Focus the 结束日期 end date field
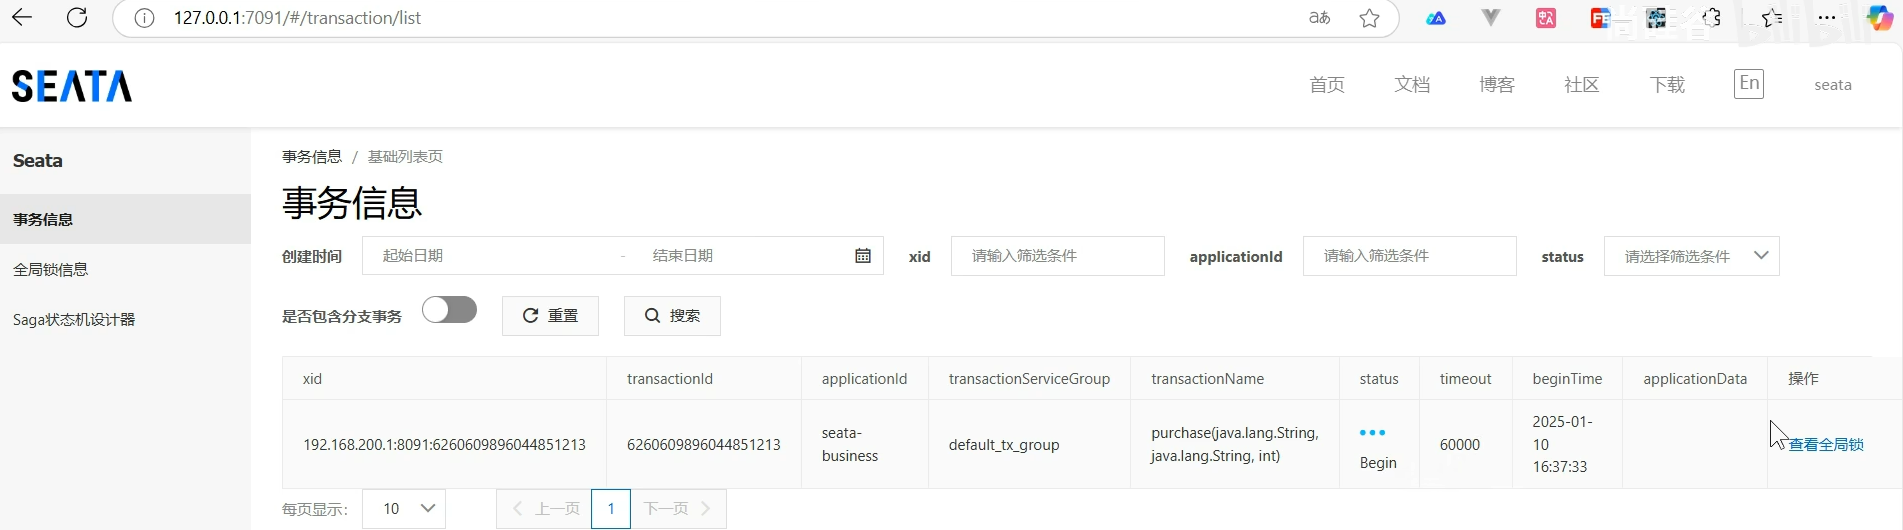This screenshot has height=530, width=1903. (740, 256)
